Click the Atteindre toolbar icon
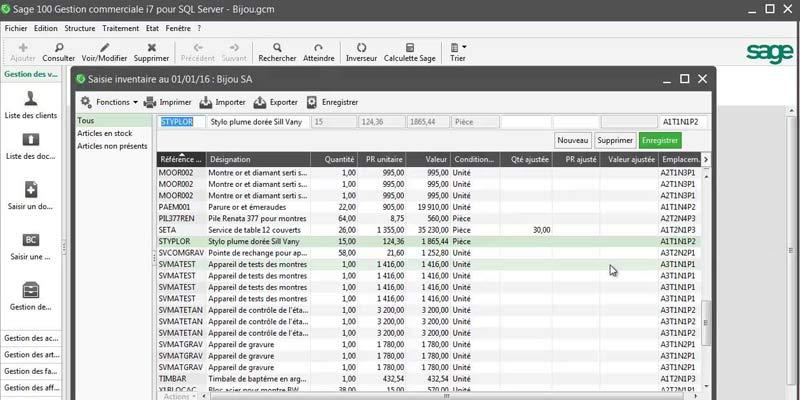The image size is (800, 400). [x=318, y=47]
